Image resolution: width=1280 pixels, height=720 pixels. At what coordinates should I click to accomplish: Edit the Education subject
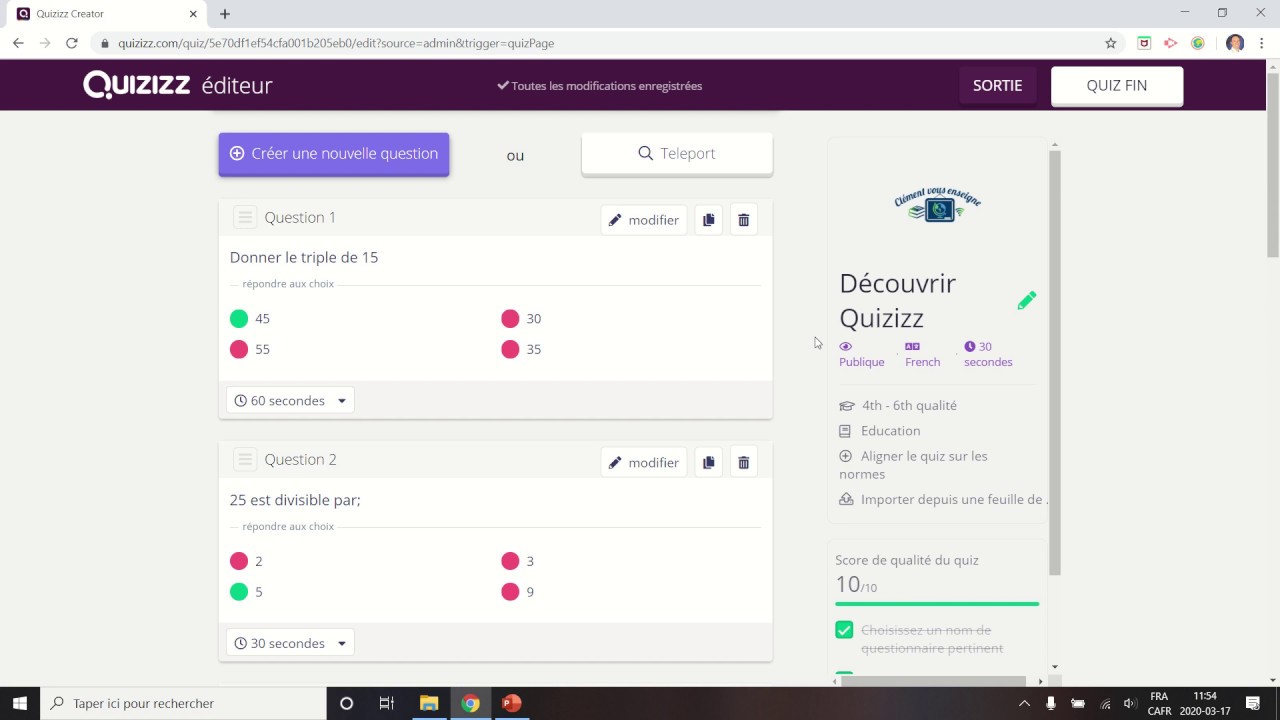880,431
